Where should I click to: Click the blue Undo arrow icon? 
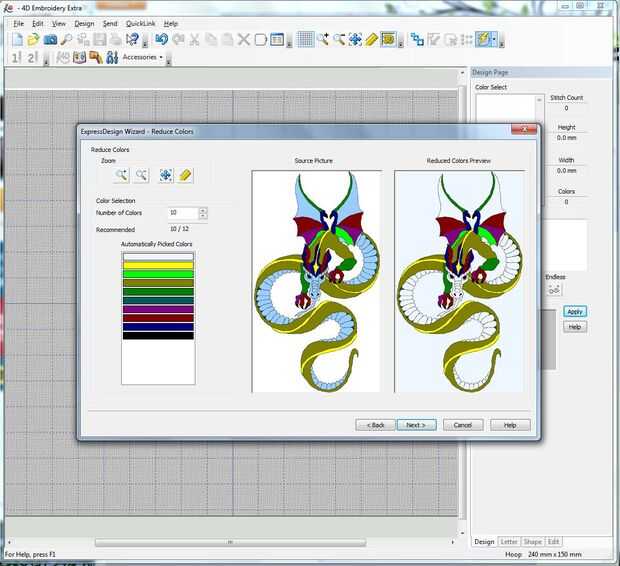tap(161, 39)
